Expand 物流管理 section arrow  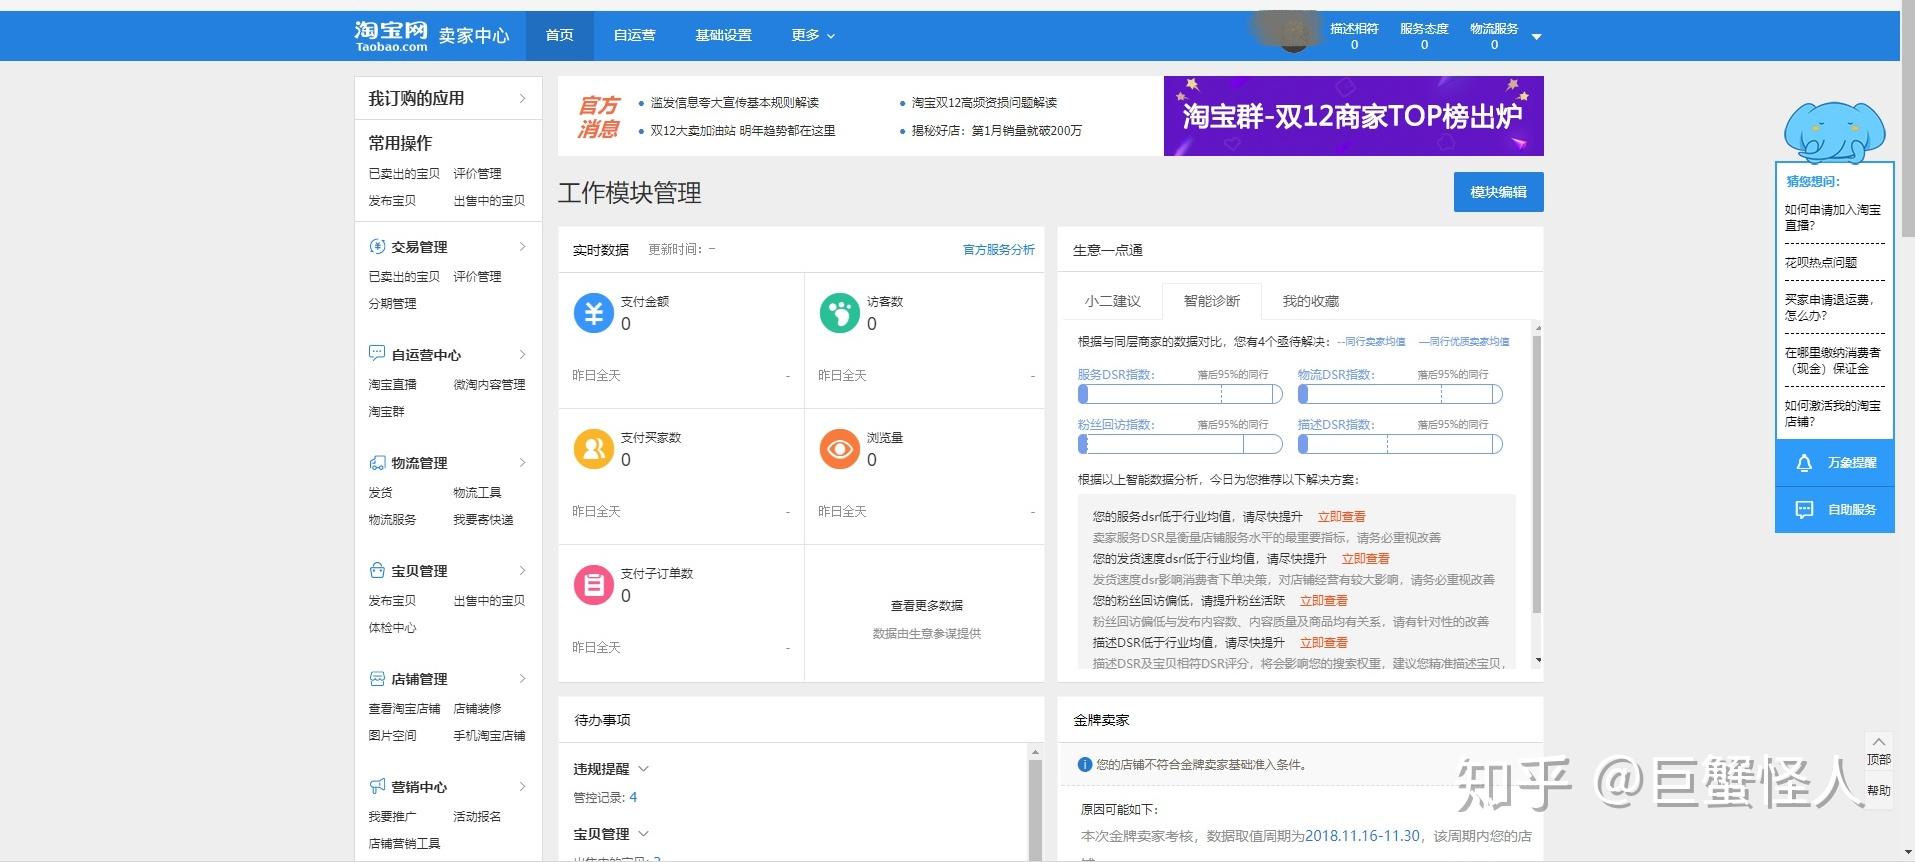(x=522, y=462)
